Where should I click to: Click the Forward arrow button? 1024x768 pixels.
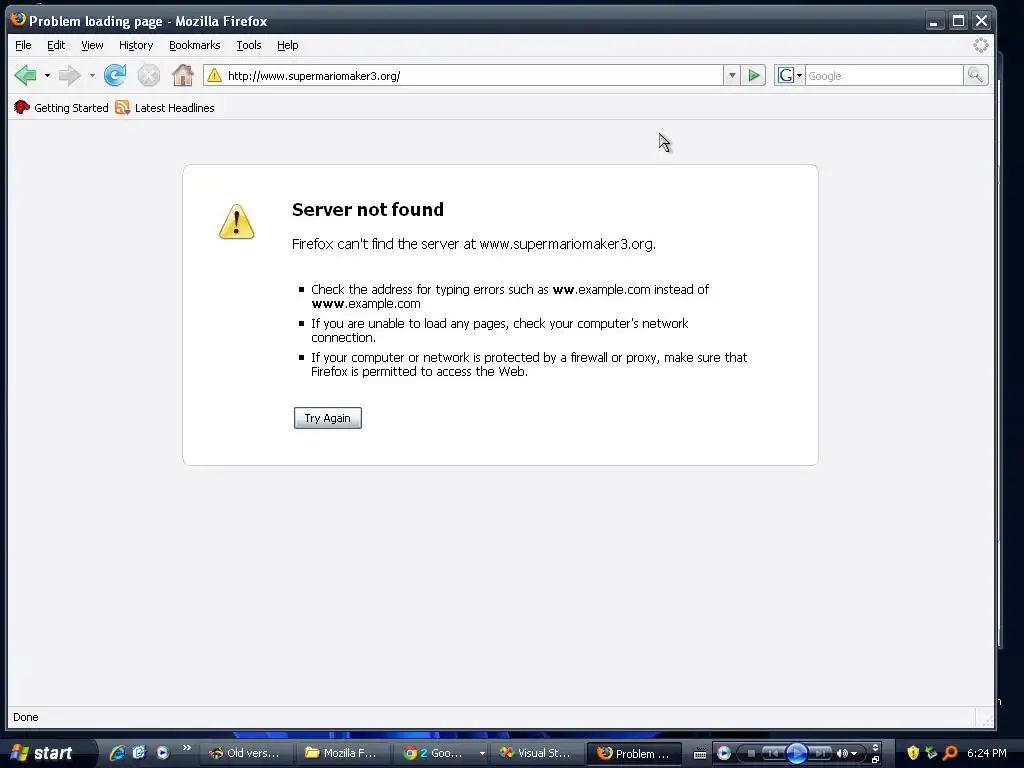[69, 76]
